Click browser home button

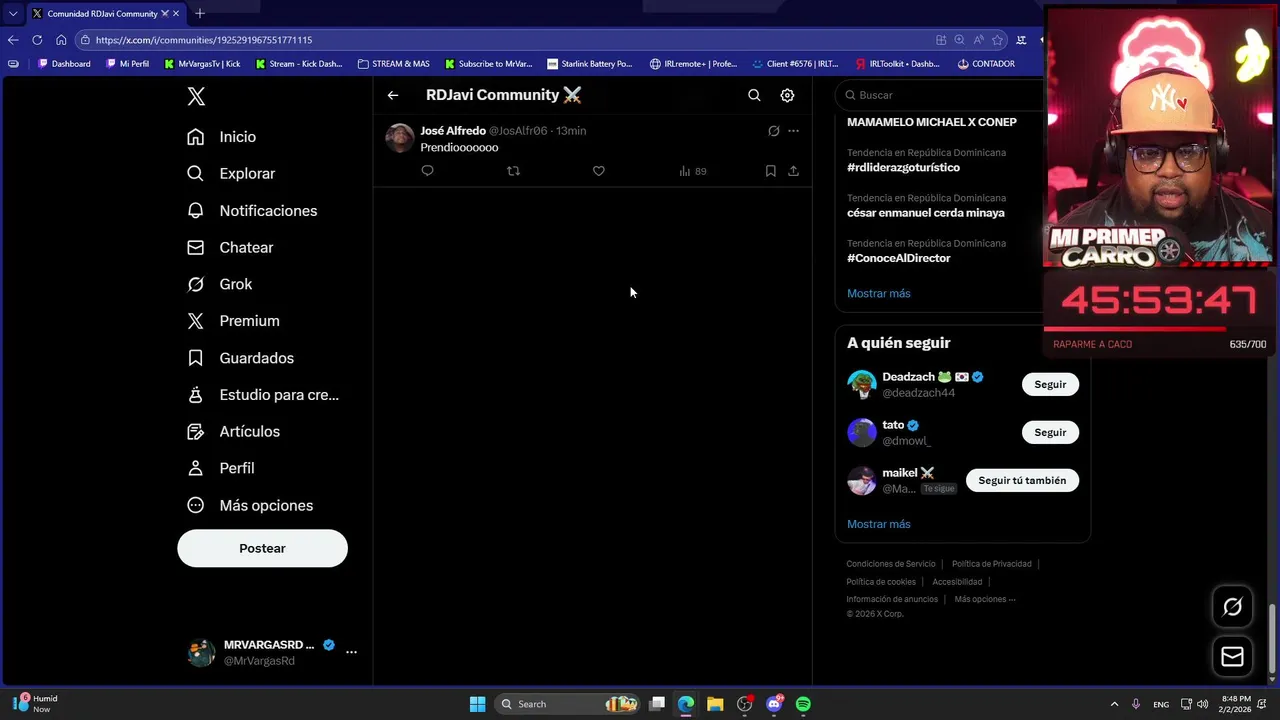[61, 40]
